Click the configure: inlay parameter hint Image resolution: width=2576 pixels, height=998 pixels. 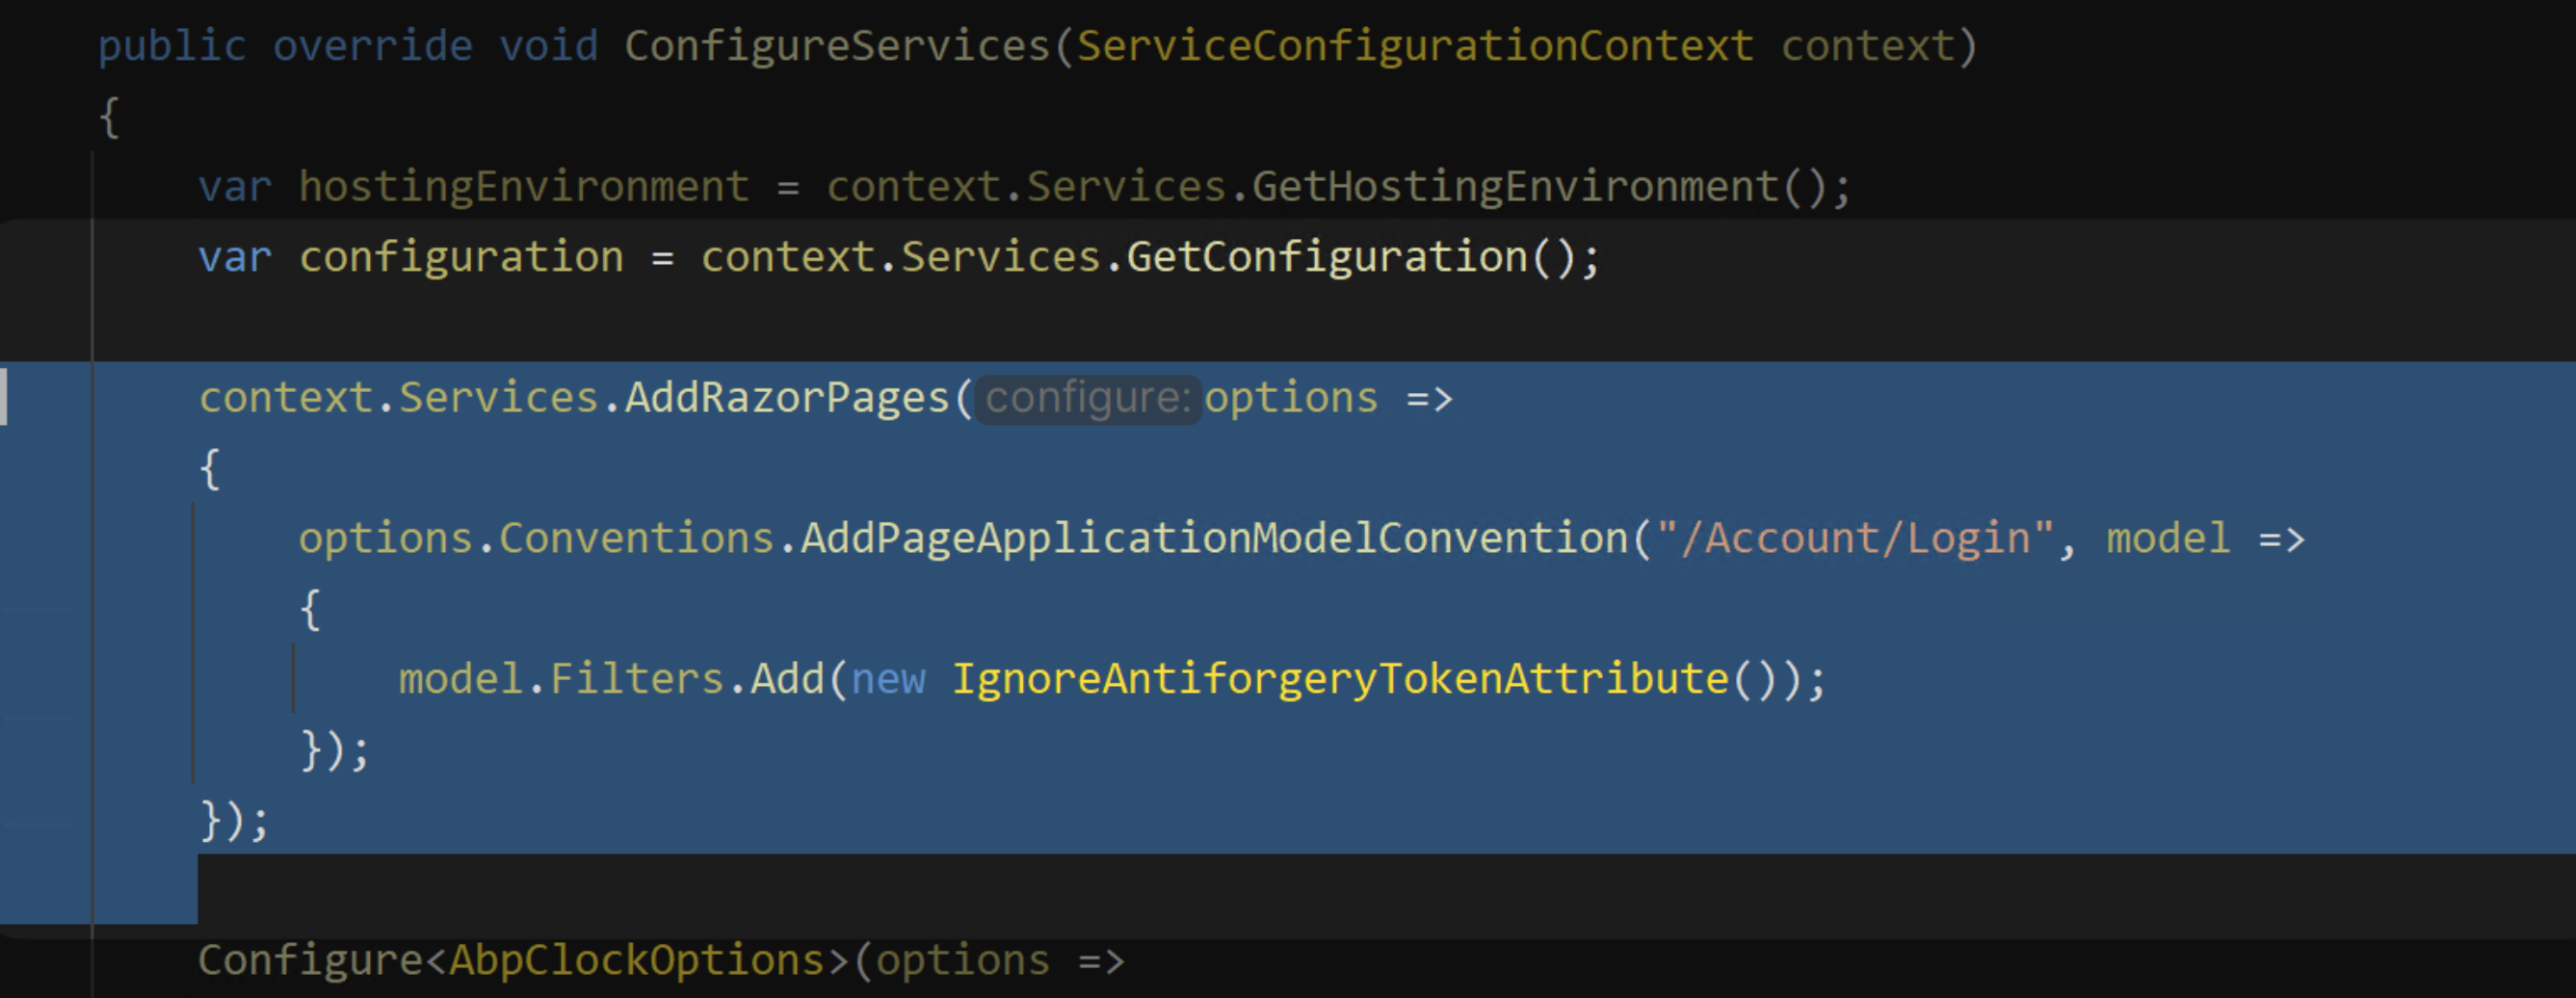[x=1087, y=399]
